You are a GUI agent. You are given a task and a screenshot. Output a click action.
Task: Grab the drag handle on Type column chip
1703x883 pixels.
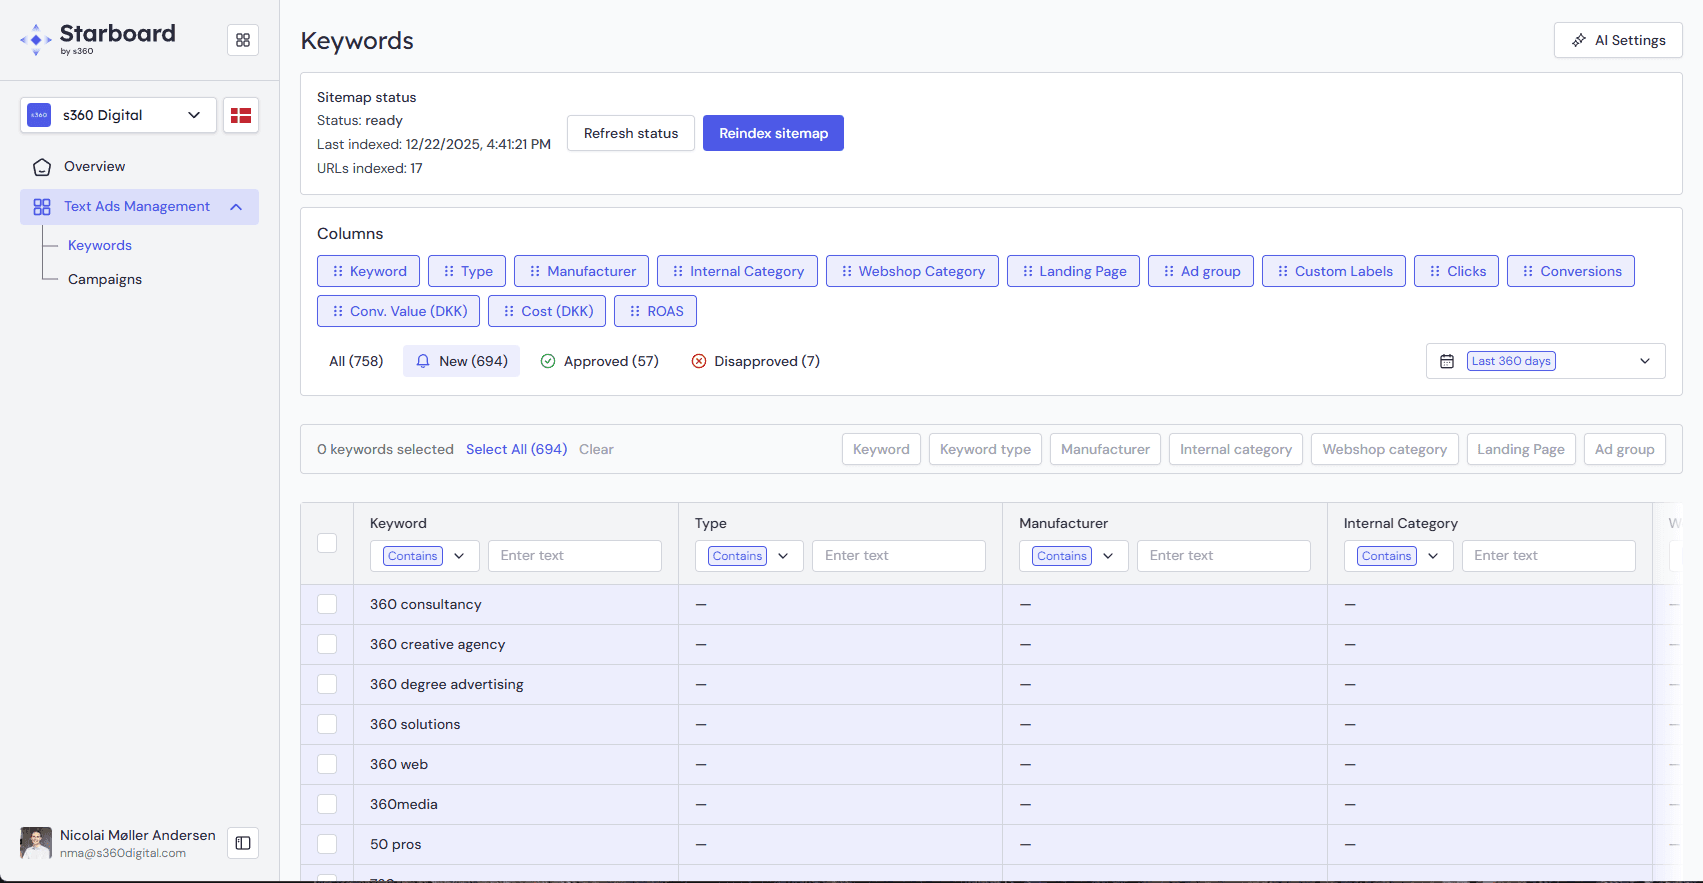449,271
